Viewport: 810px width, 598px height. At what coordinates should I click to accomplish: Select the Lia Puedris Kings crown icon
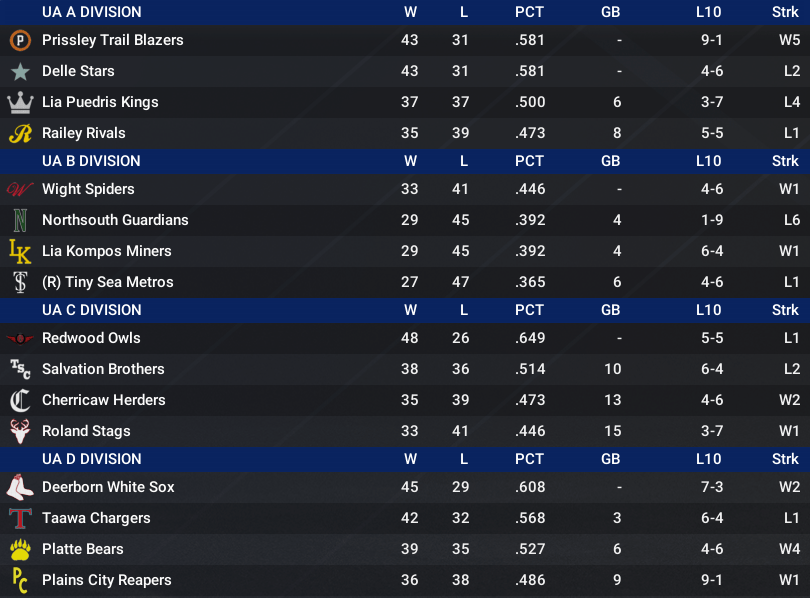tap(20, 102)
